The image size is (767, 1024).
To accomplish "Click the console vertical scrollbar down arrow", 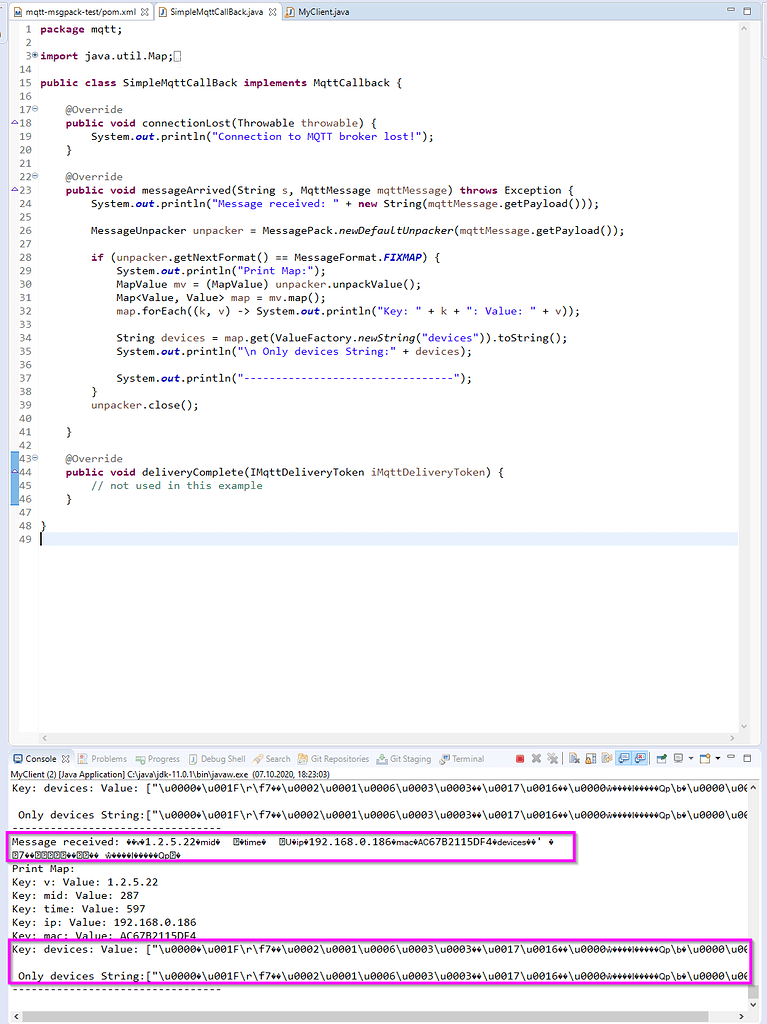I will [x=753, y=1004].
